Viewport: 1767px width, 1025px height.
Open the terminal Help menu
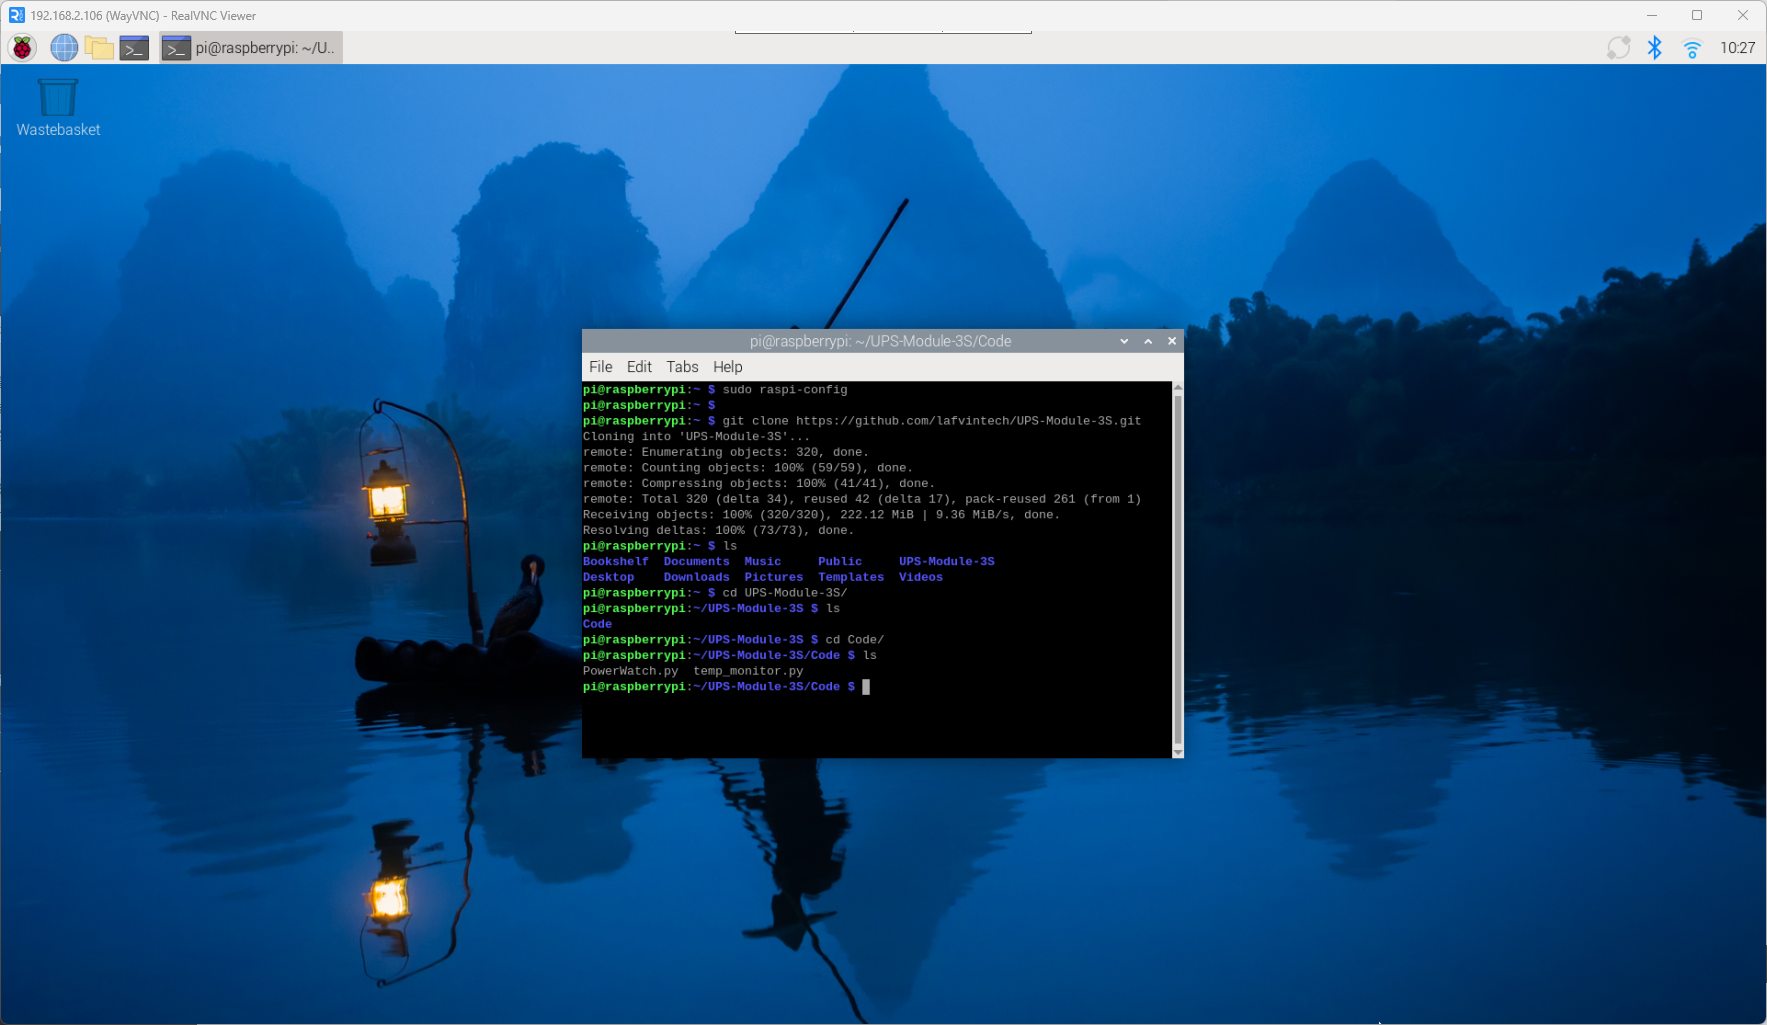pos(727,367)
